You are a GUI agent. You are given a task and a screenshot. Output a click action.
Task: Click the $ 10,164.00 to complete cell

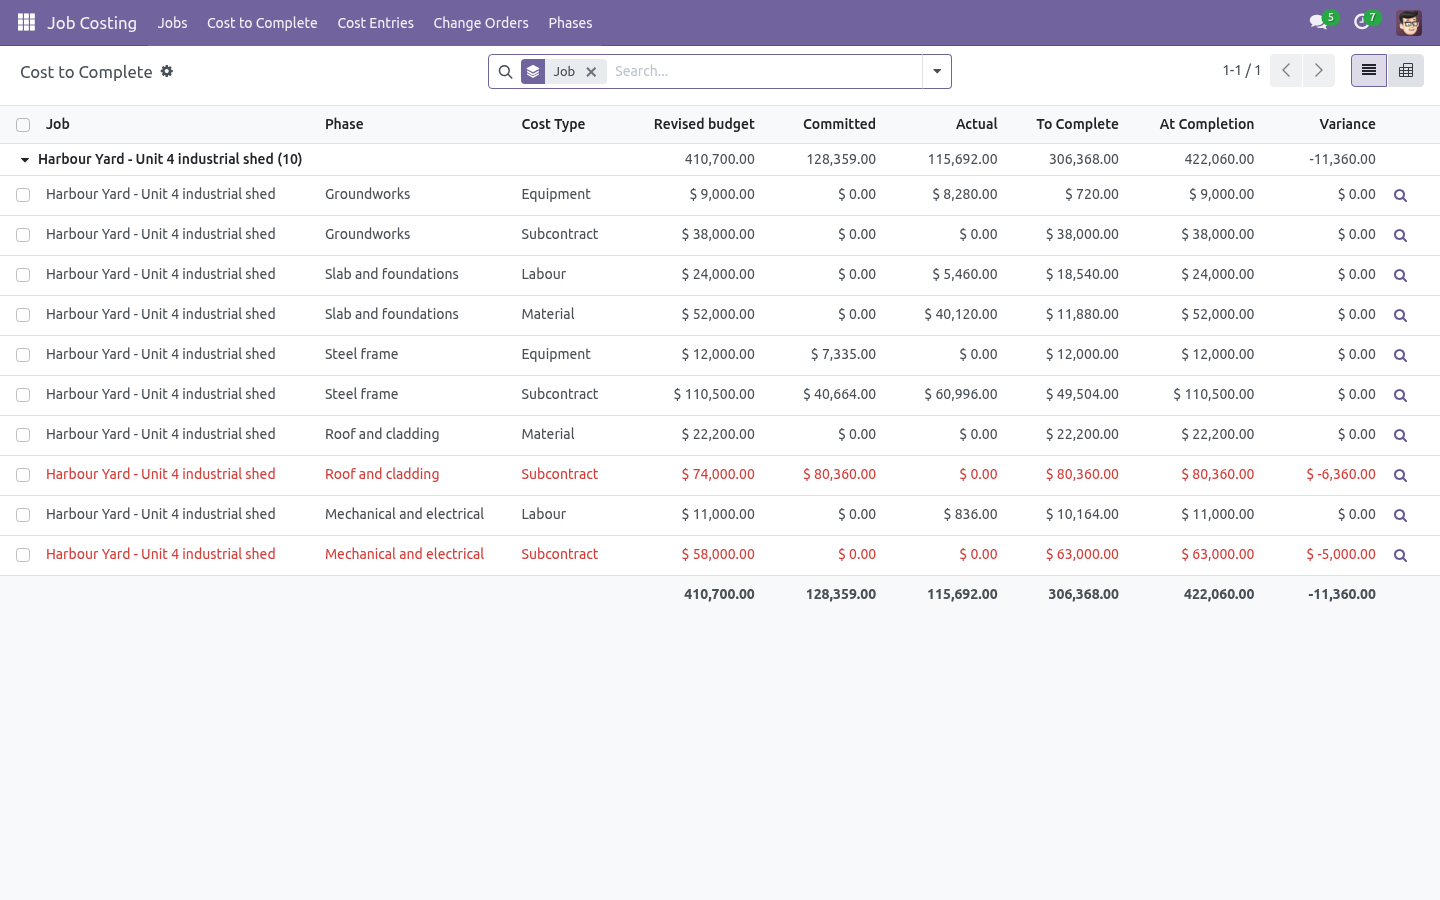click(1082, 514)
